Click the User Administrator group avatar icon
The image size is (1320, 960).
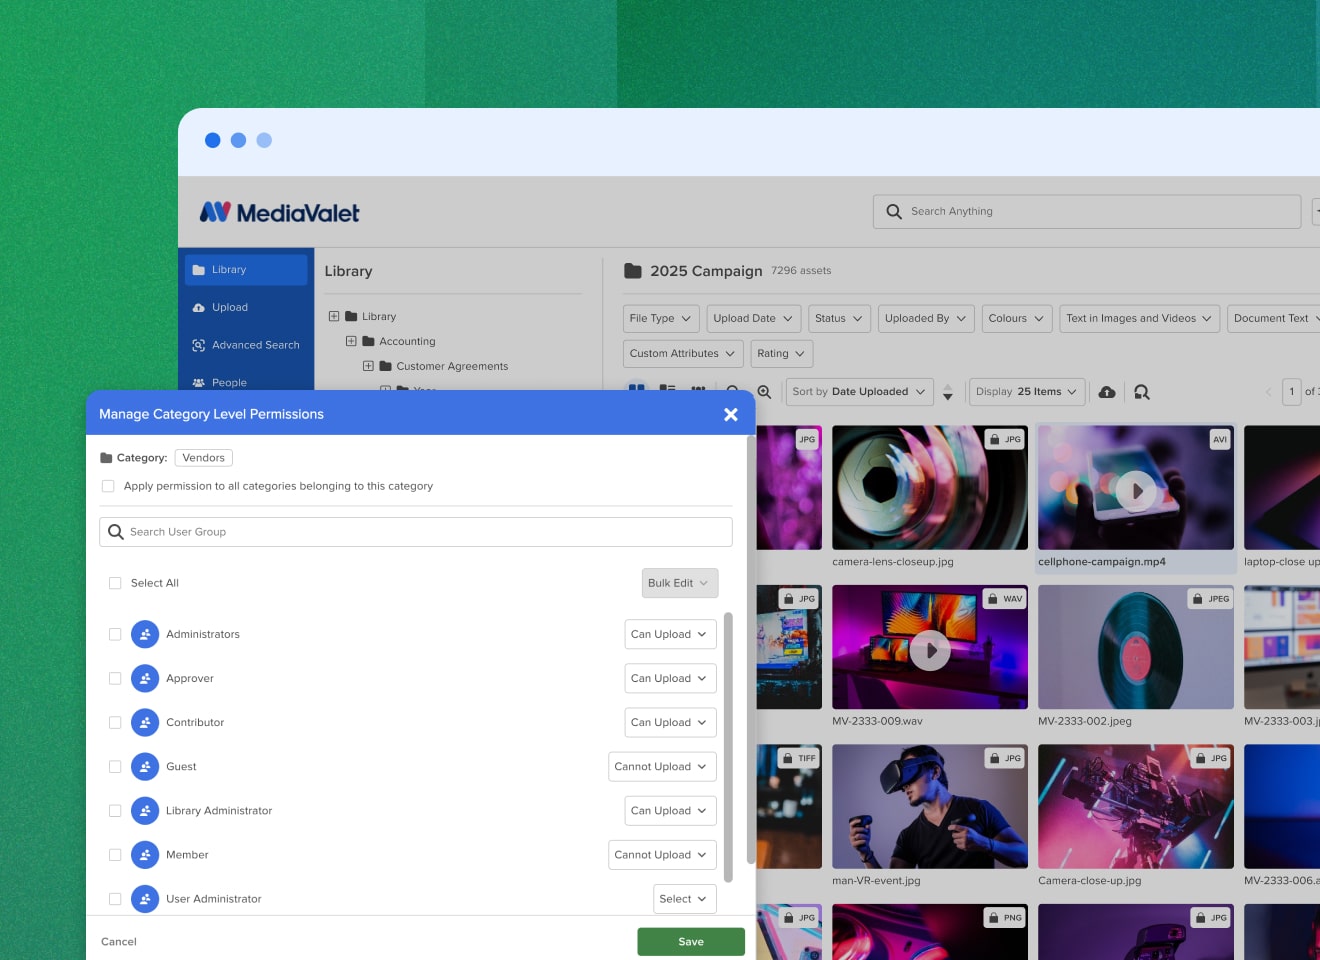pyautogui.click(x=145, y=899)
